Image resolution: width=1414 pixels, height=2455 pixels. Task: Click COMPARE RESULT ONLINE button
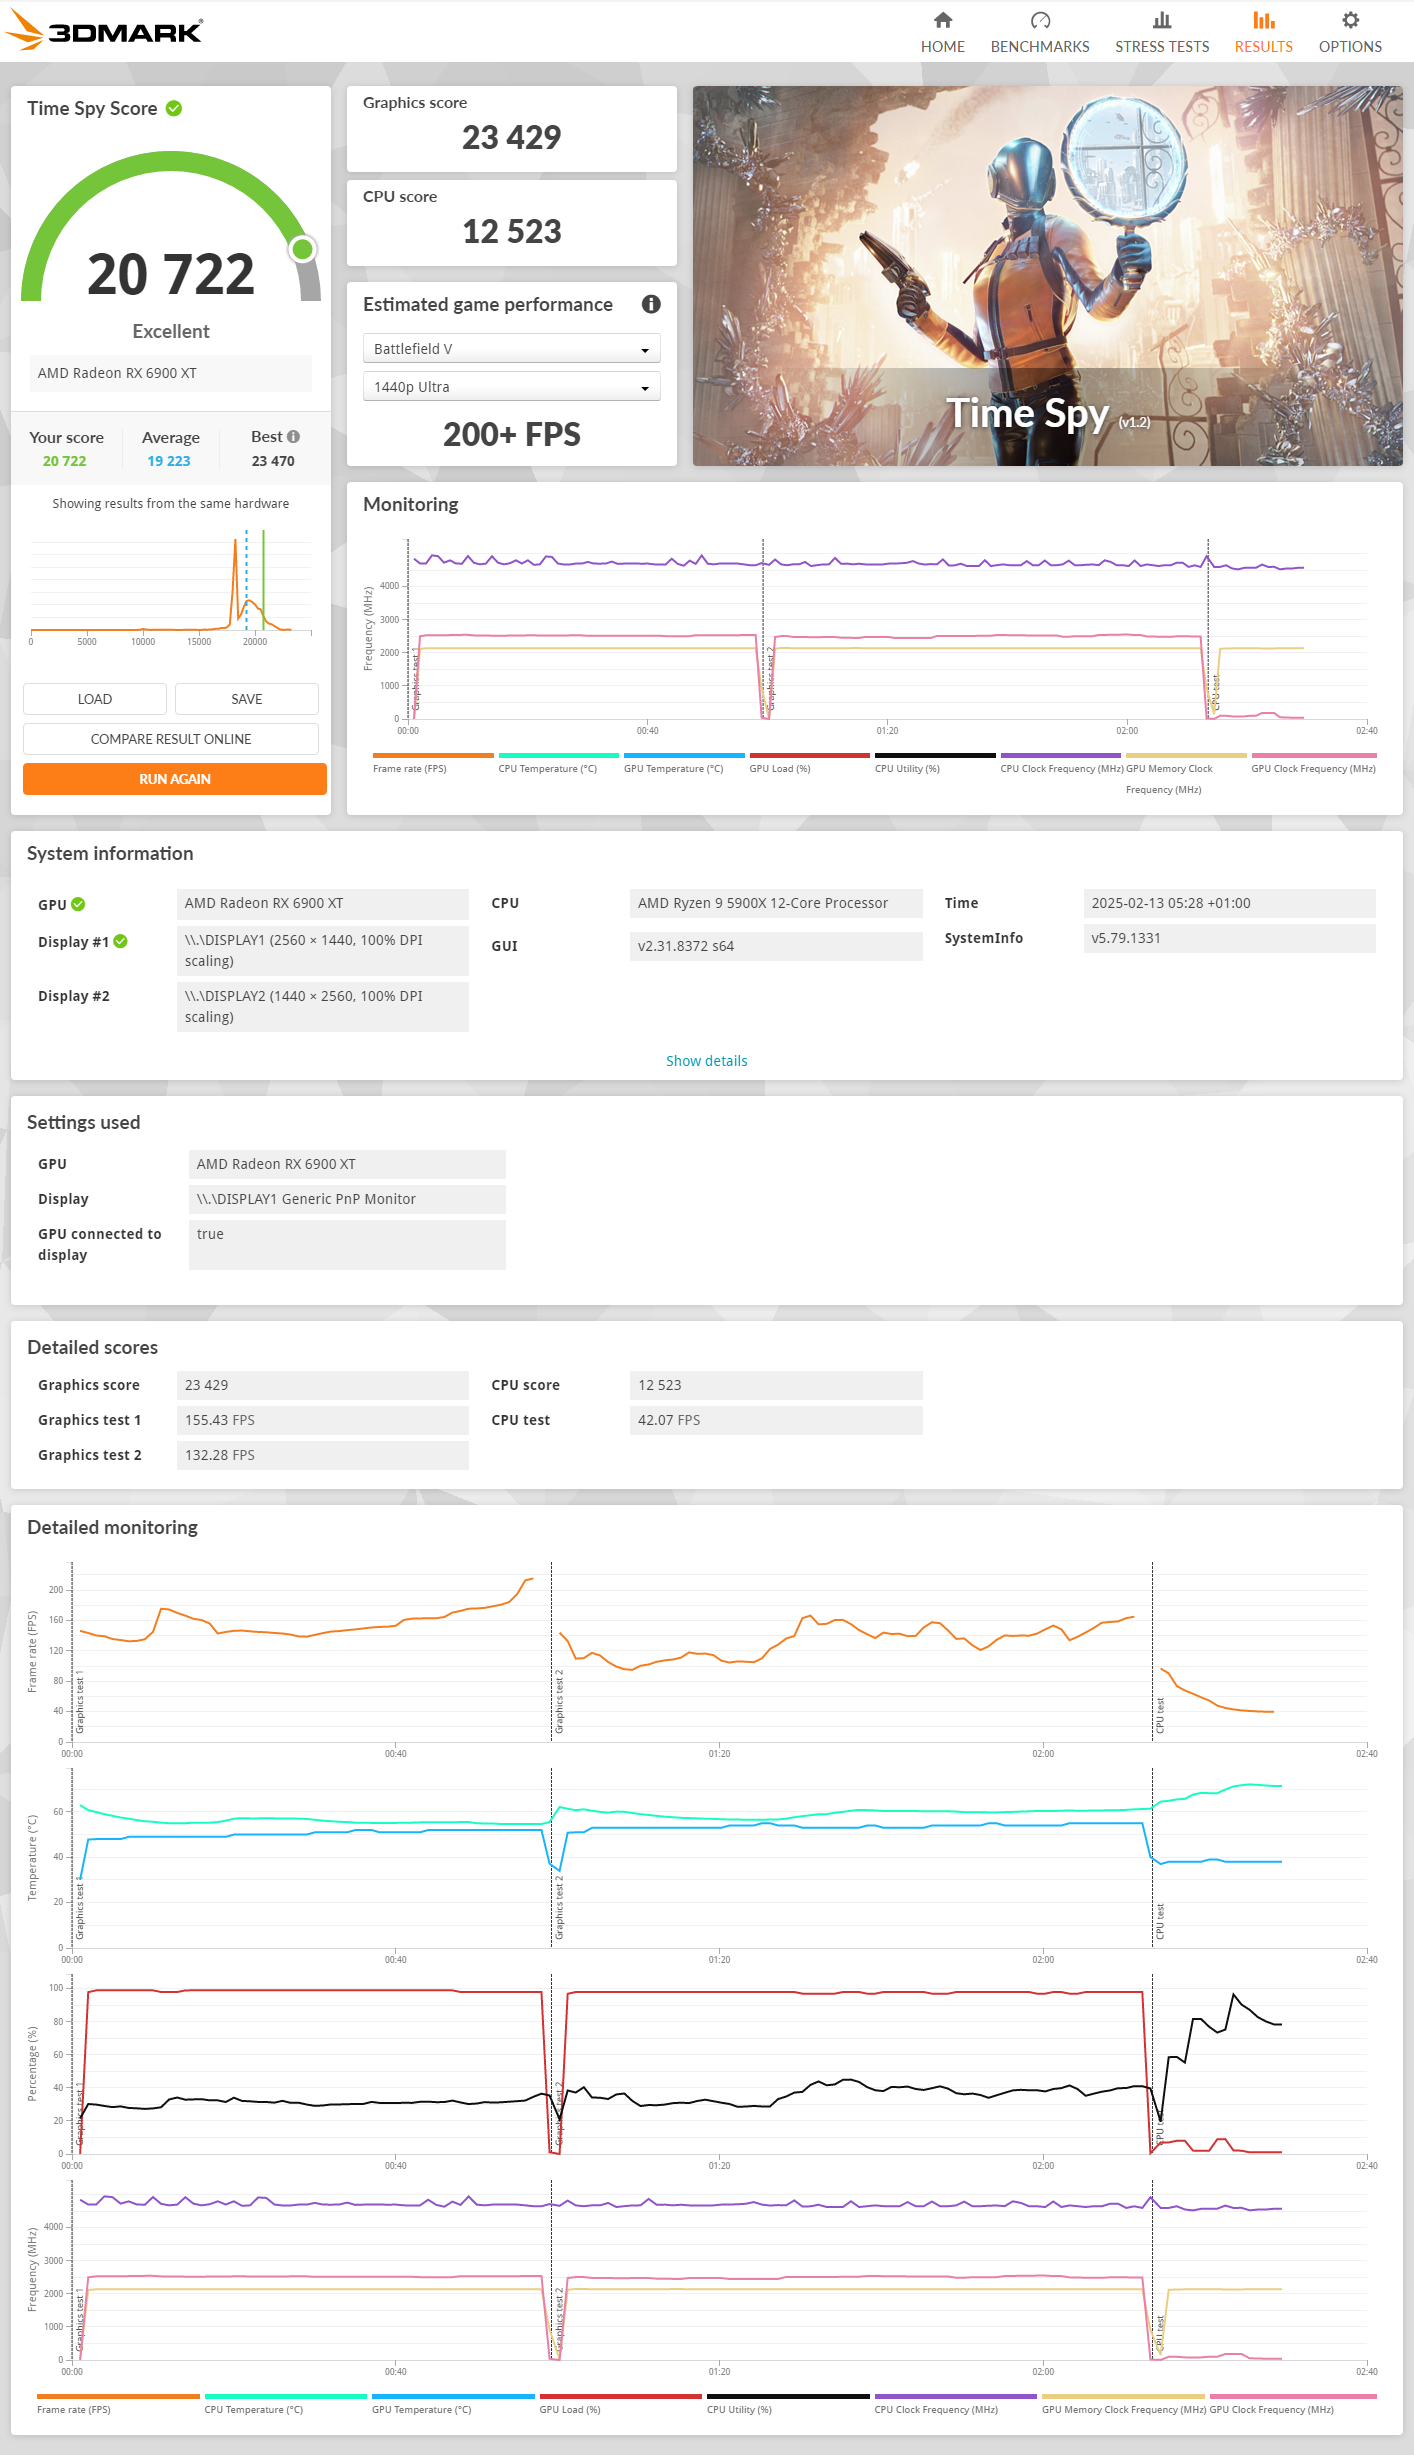point(171,739)
